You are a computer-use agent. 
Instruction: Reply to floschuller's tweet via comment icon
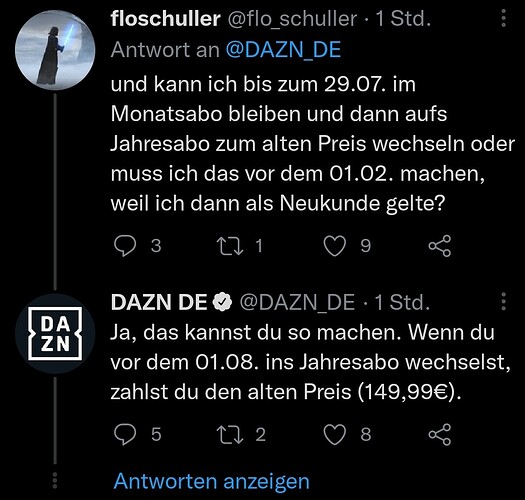coord(125,246)
